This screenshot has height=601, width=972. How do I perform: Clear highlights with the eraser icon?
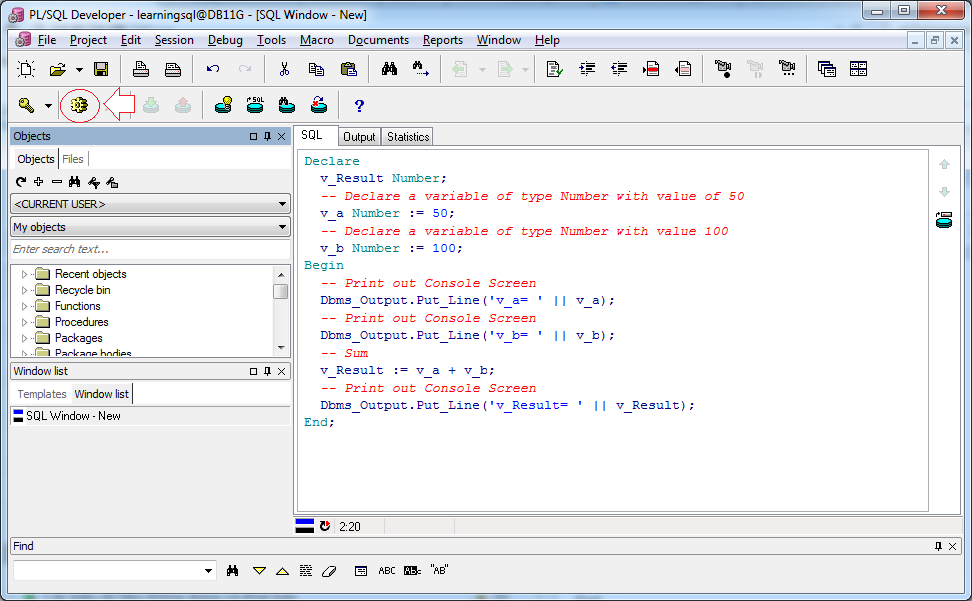pyautogui.click(x=329, y=571)
